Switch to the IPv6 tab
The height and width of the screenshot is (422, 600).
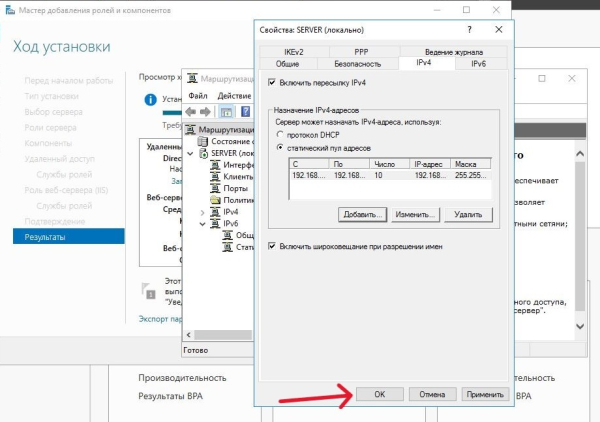coord(478,64)
